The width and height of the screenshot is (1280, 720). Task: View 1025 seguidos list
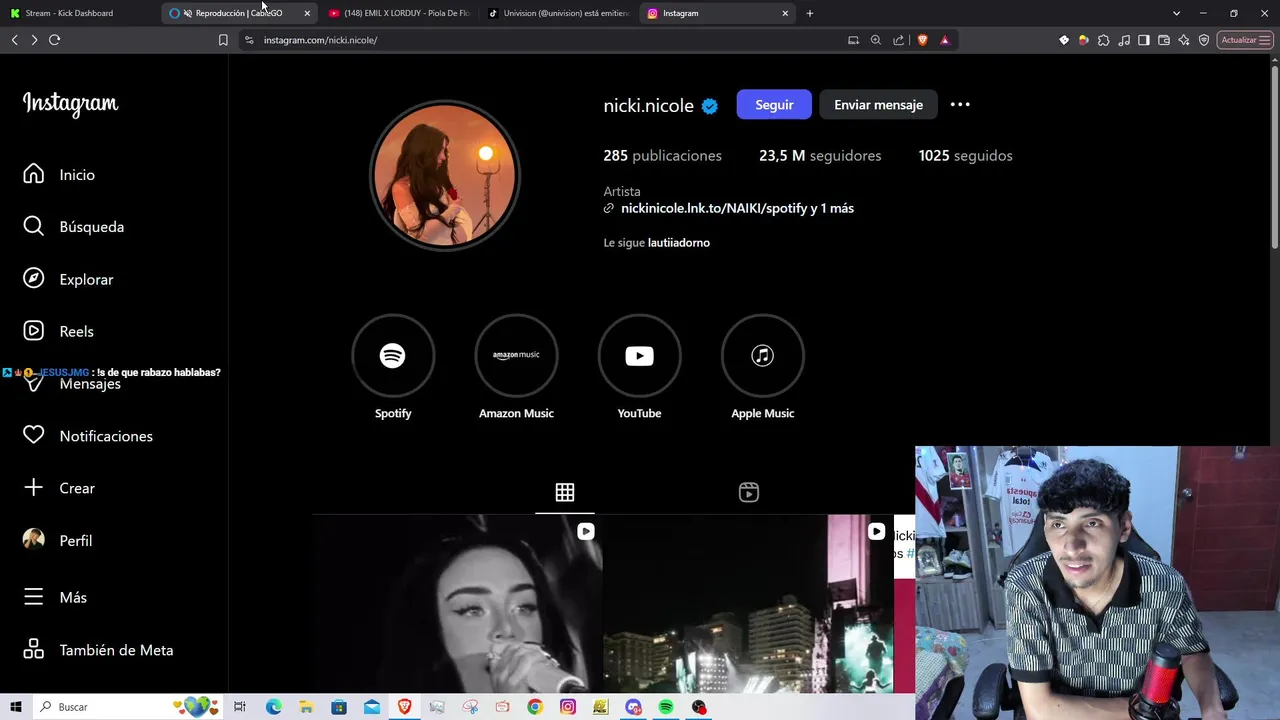click(965, 156)
